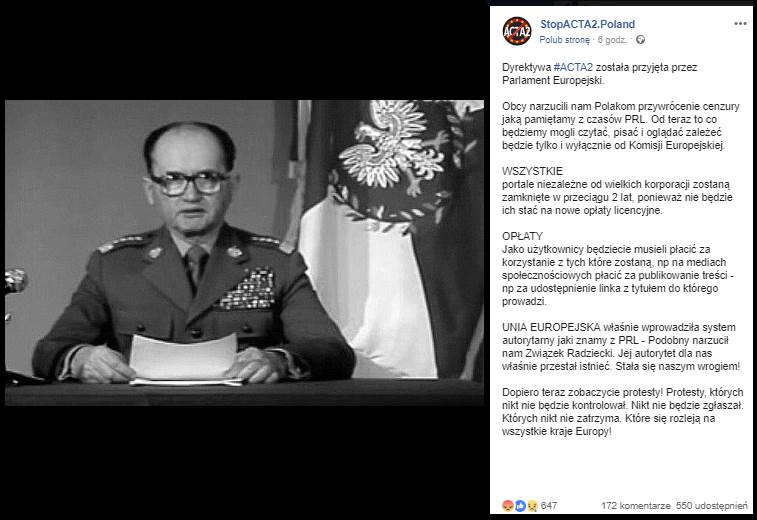Click the OPŁATY heading in the post
The height and width of the screenshot is (520, 757).
[x=522, y=236]
